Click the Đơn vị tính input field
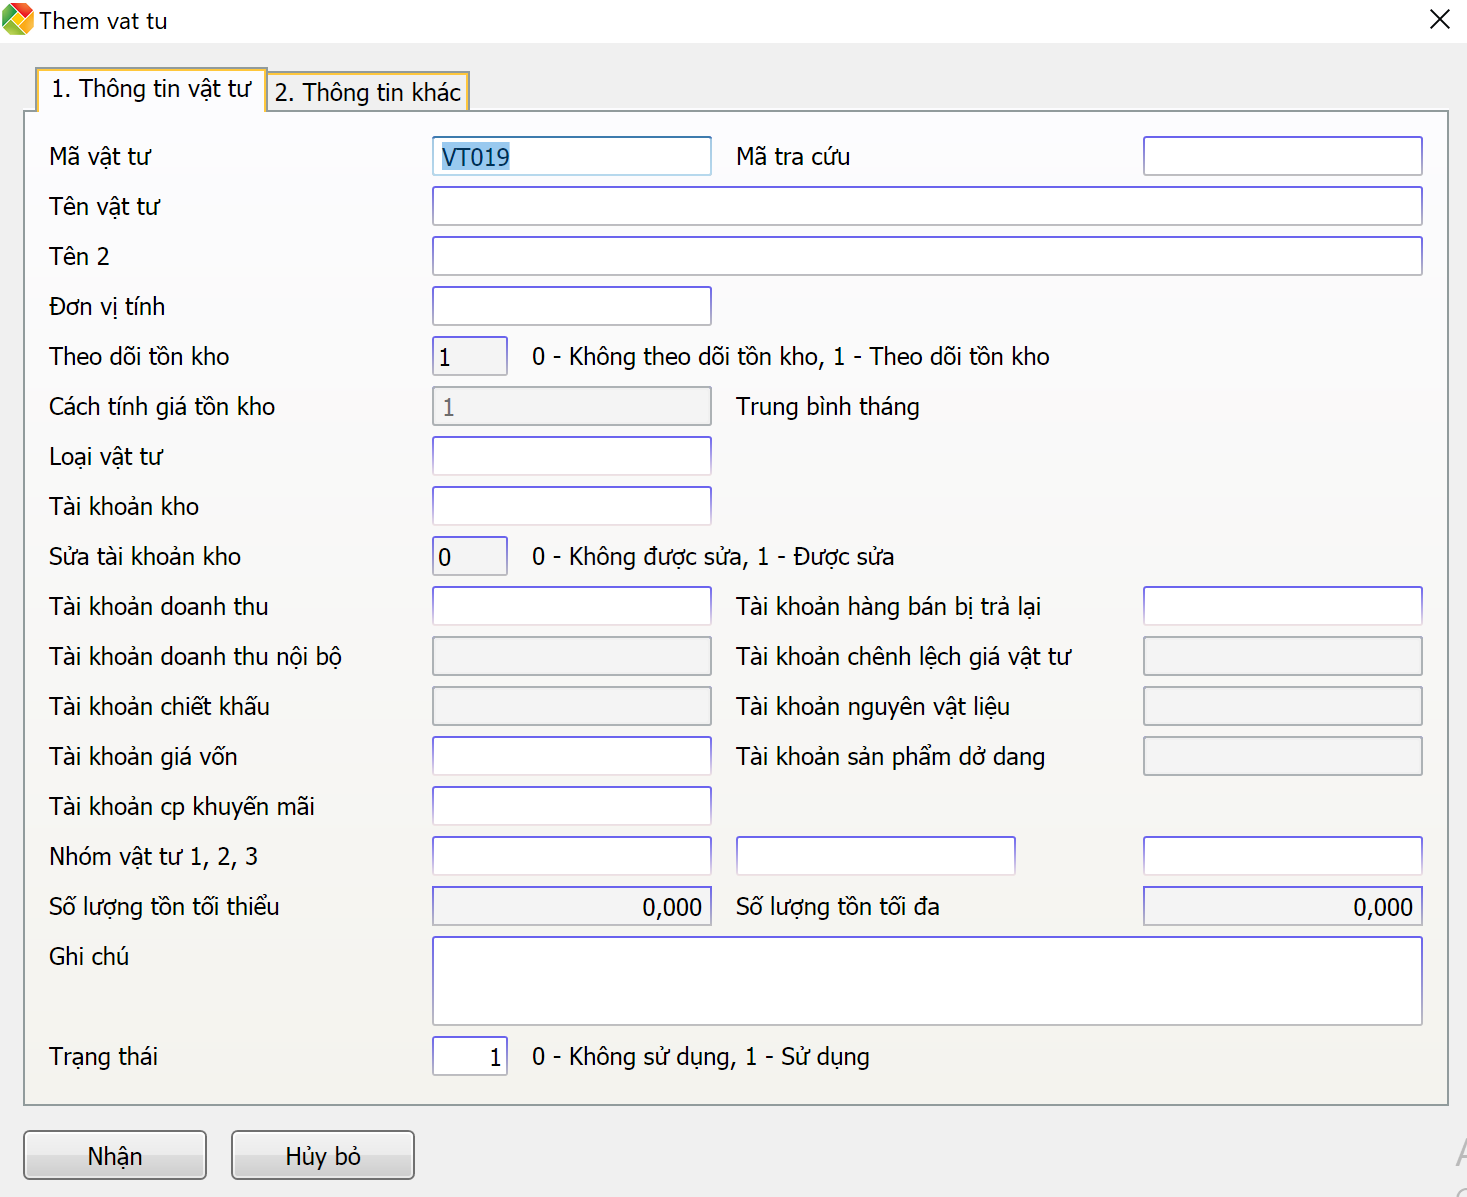Viewport: 1467px width, 1197px height. 572,306
